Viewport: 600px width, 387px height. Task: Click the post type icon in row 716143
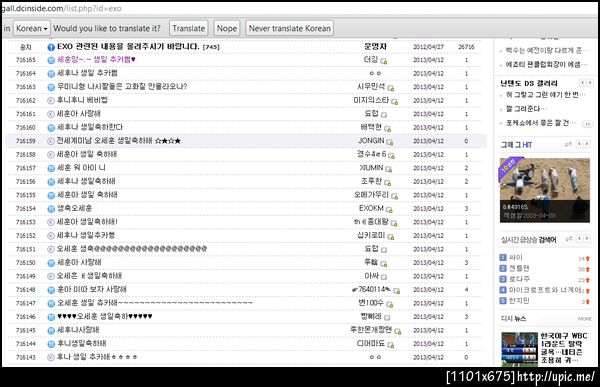pyautogui.click(x=51, y=358)
